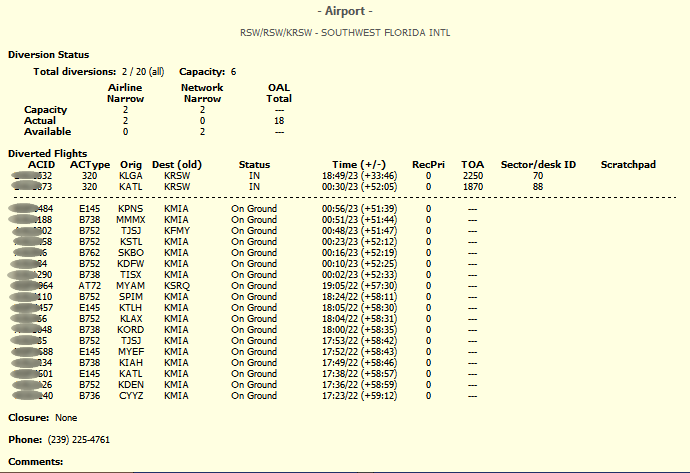Select the Orig column header

coord(130,164)
